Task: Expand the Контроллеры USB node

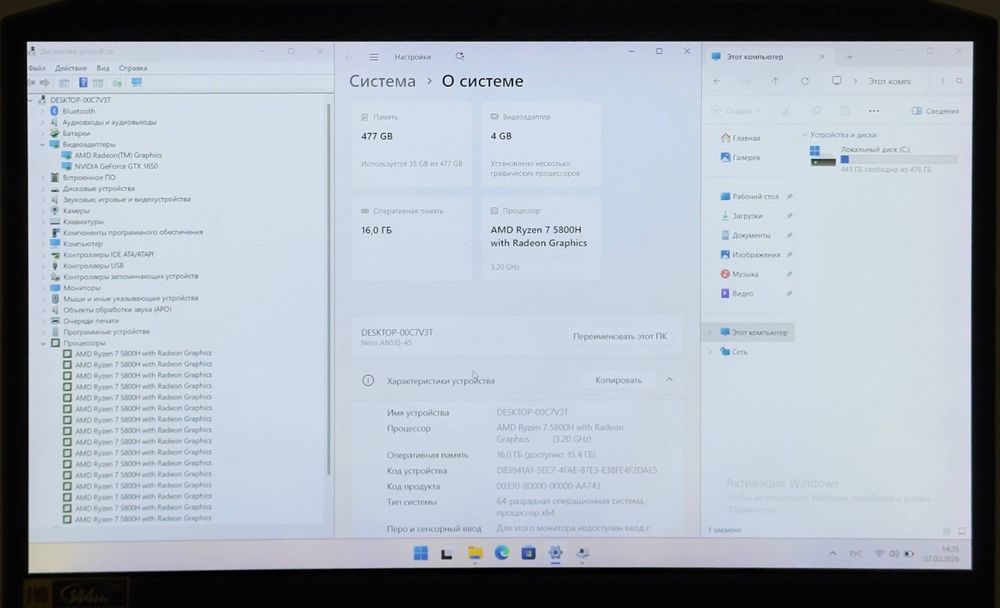Action: click(x=43, y=266)
